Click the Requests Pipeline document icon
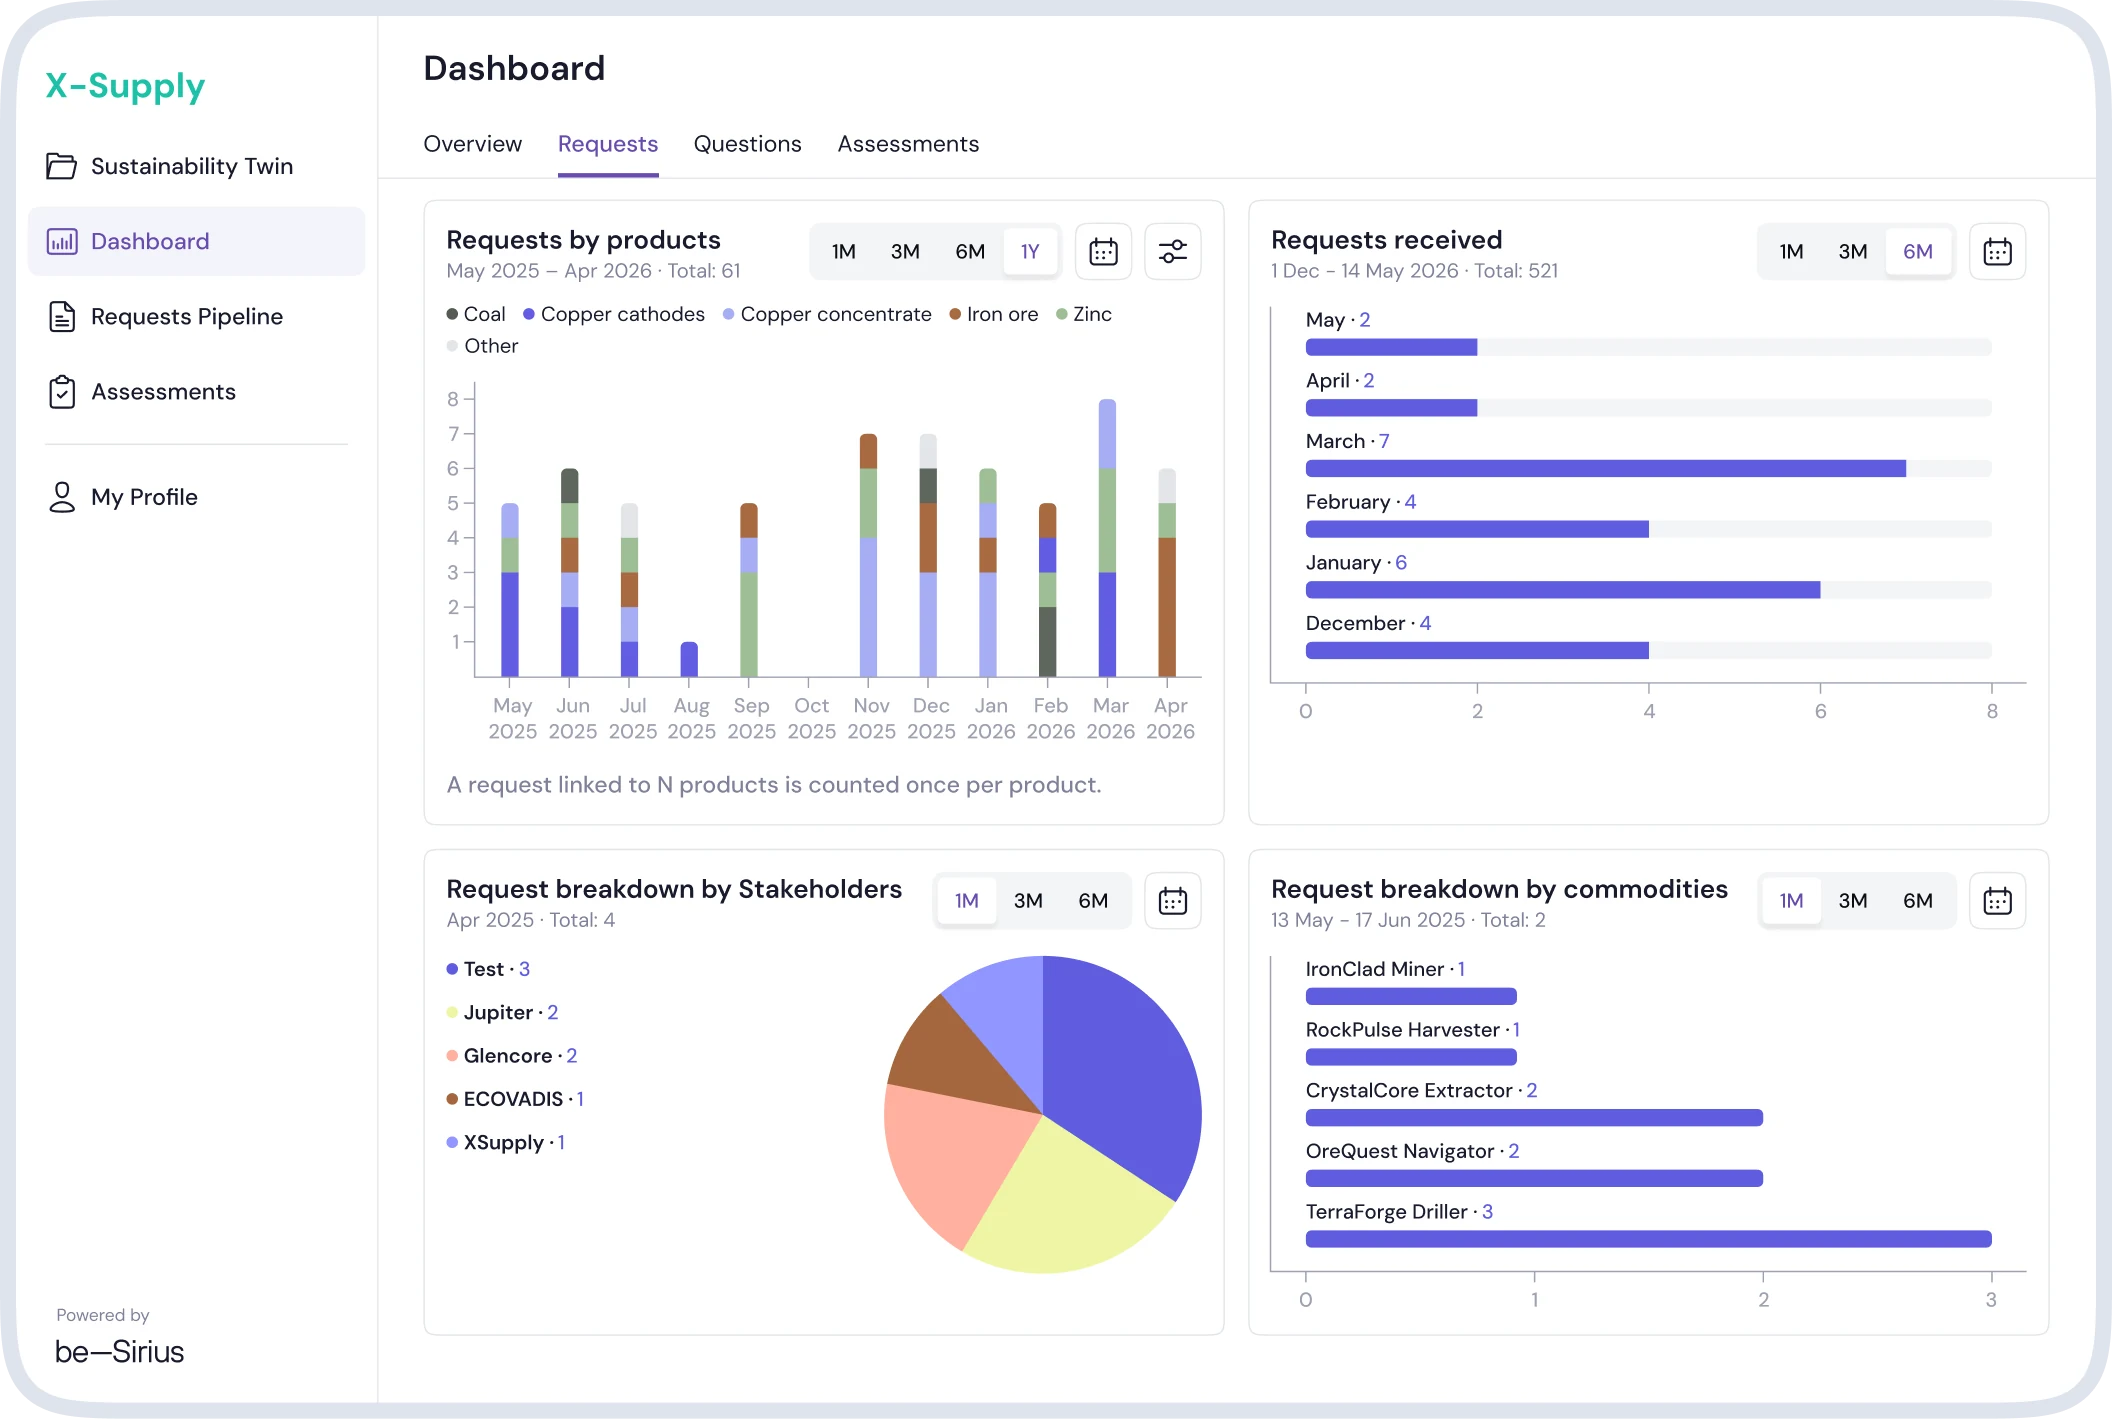The height and width of the screenshot is (1419, 2112). [x=61, y=316]
